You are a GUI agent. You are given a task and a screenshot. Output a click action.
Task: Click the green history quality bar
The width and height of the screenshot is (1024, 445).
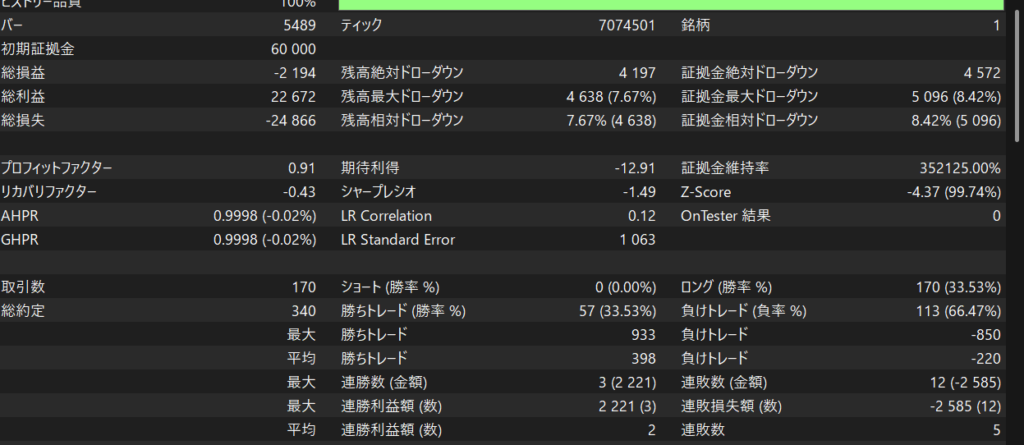(670, 4)
